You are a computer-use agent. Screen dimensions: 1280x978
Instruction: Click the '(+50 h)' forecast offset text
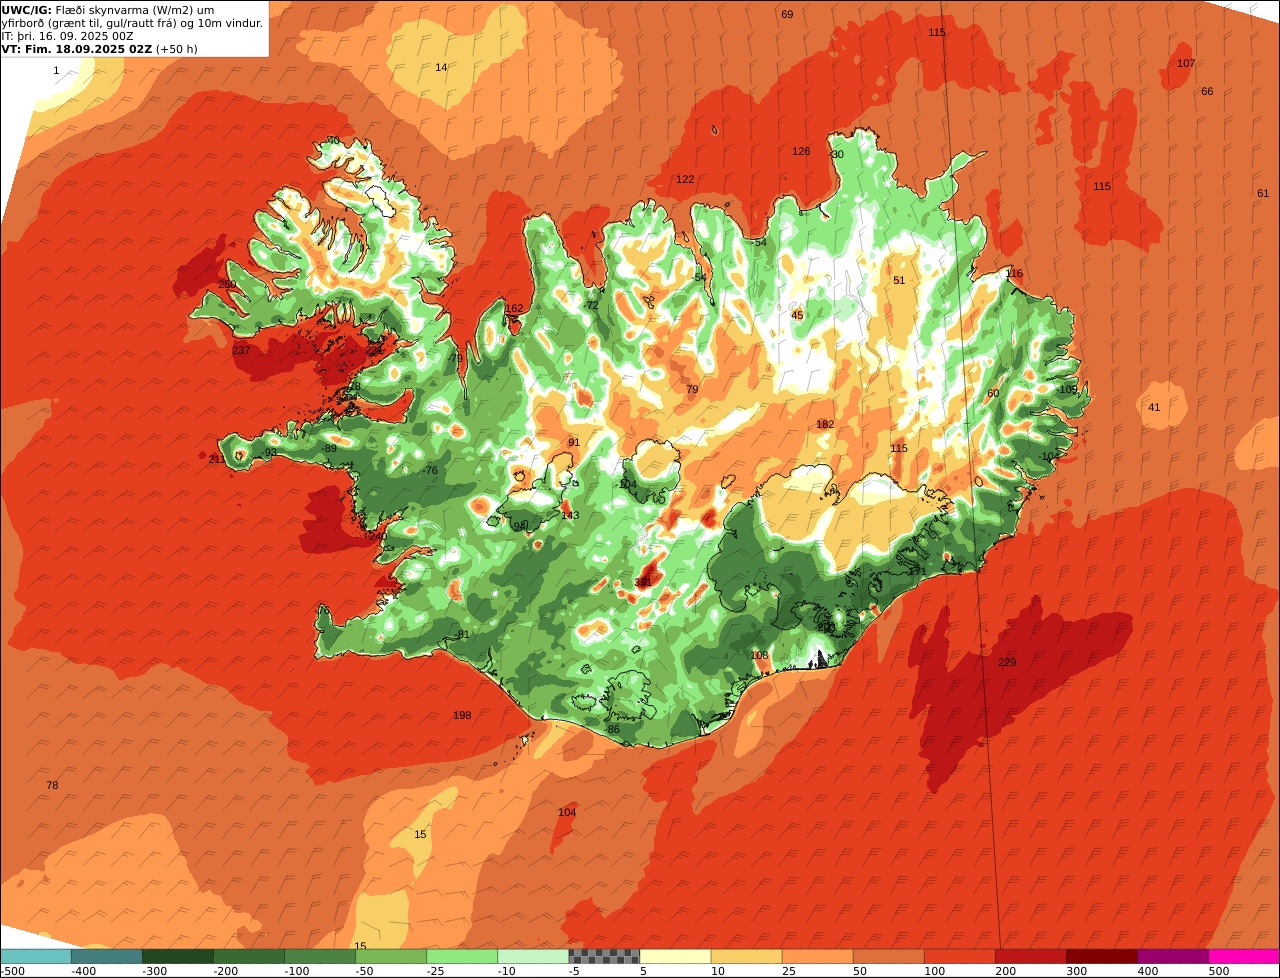point(177,49)
